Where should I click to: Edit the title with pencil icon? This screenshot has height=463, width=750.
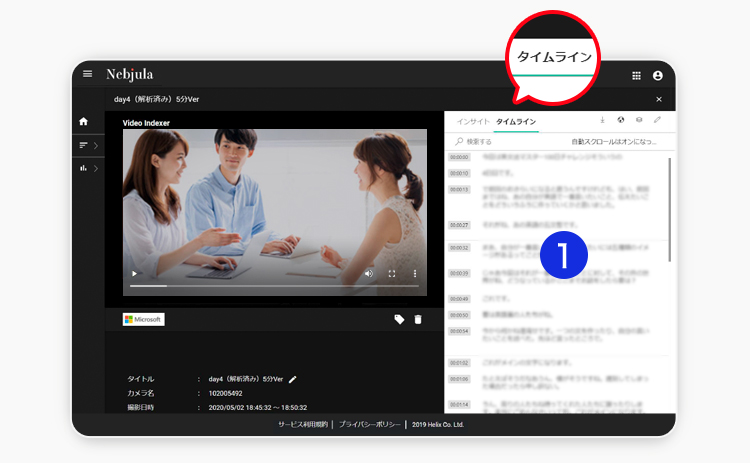(x=293, y=379)
